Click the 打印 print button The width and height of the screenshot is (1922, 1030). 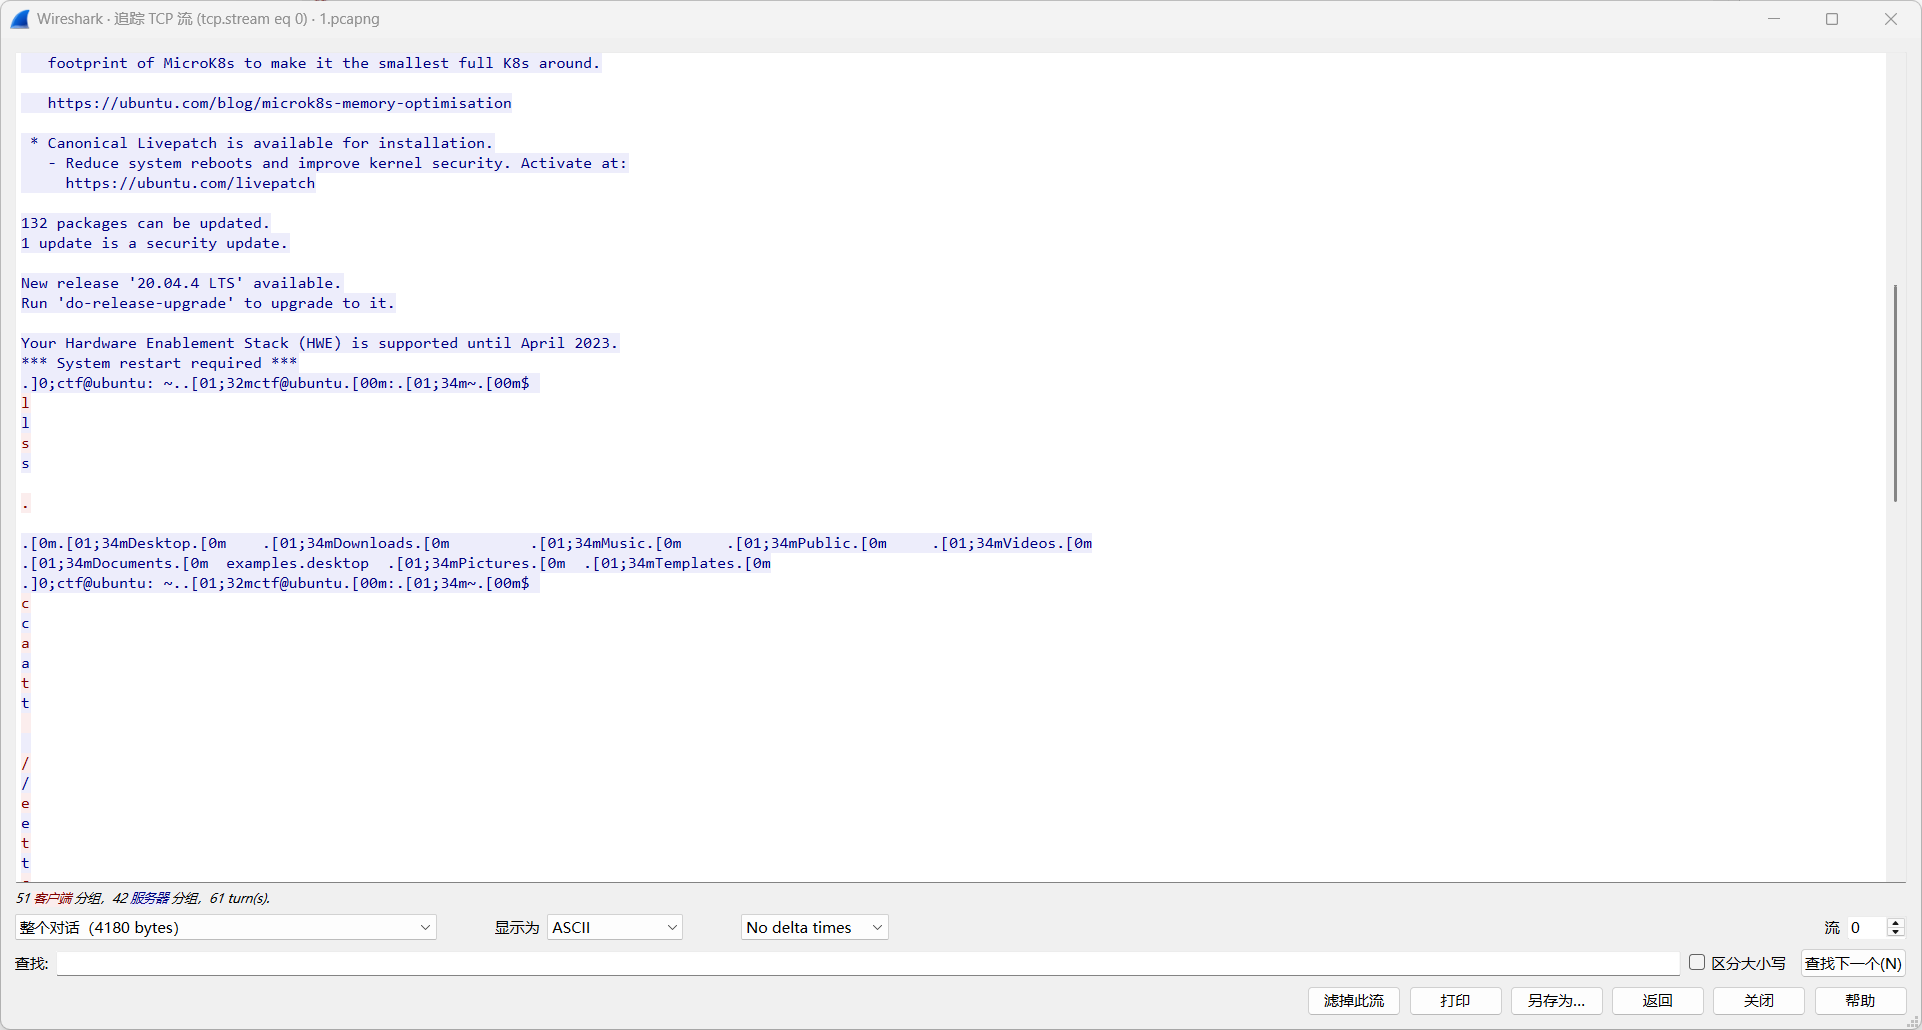tap(1456, 1001)
